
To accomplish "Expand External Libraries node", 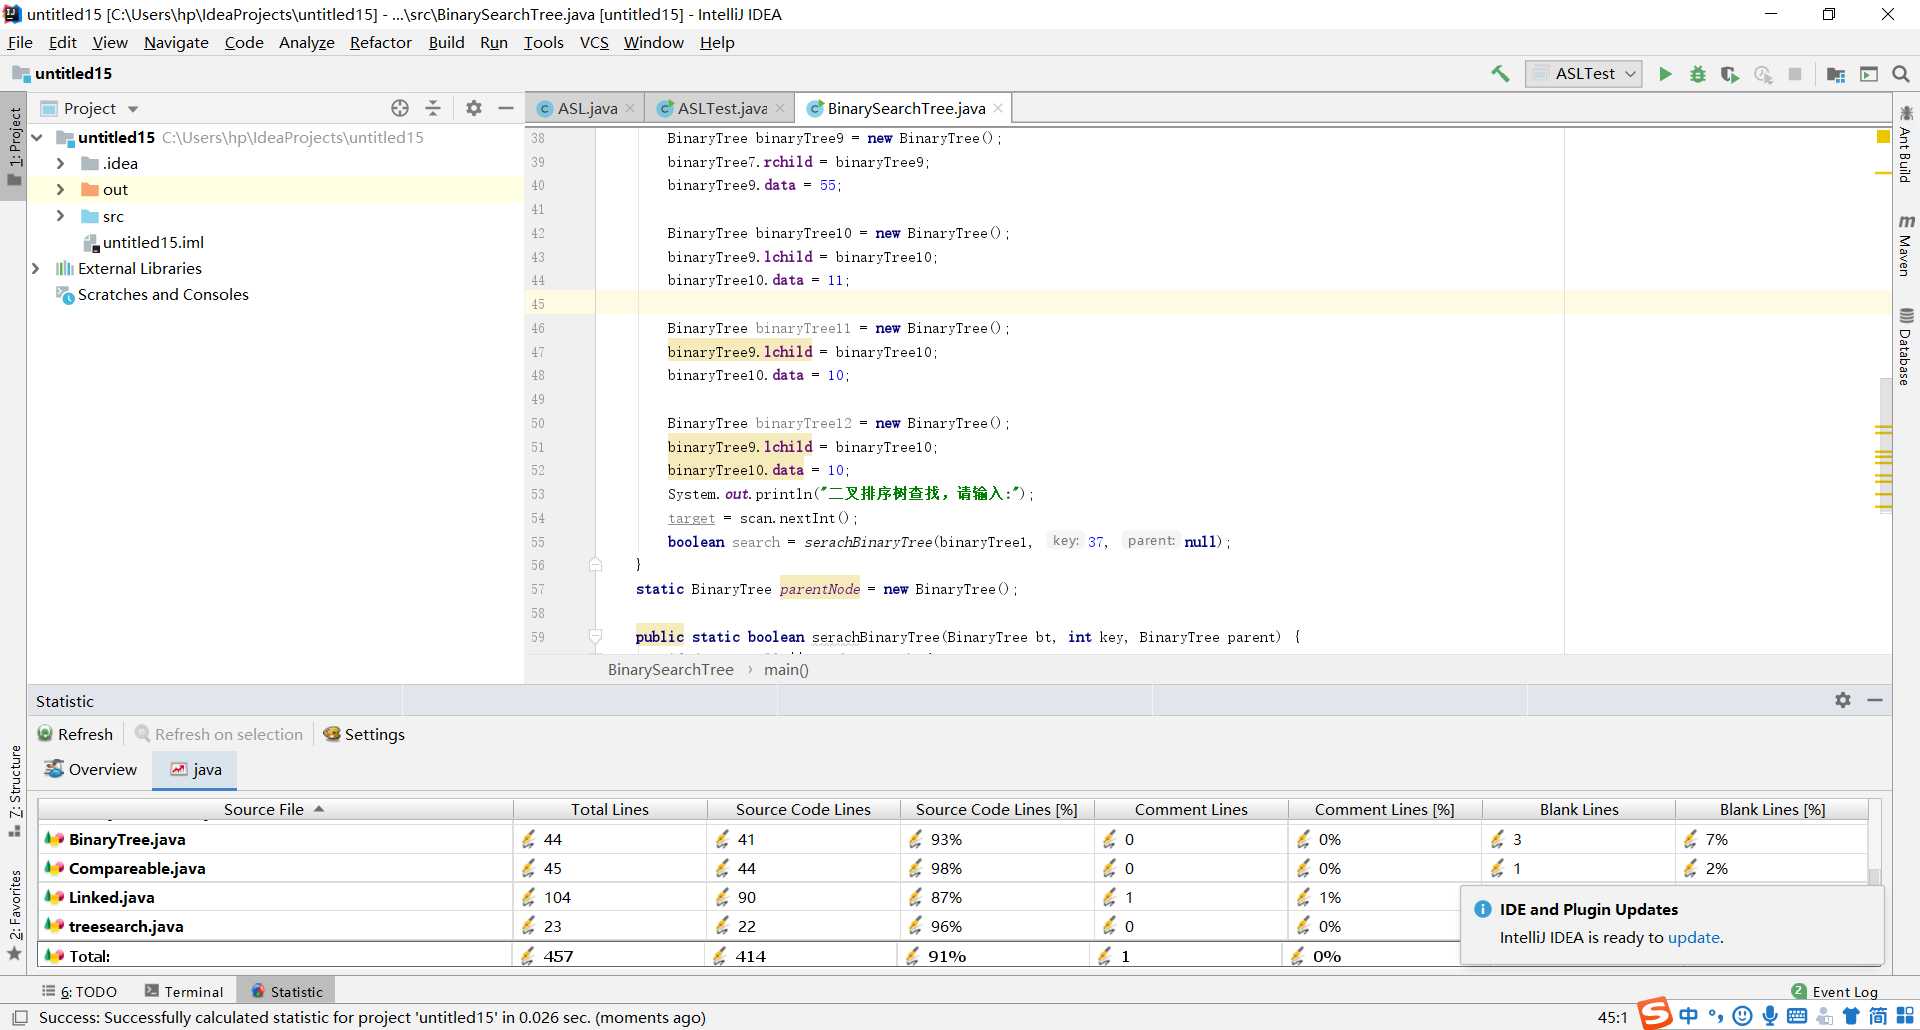I will 37,268.
